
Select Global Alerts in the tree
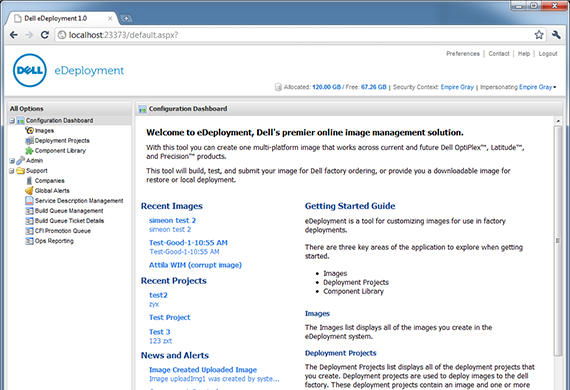52,190
